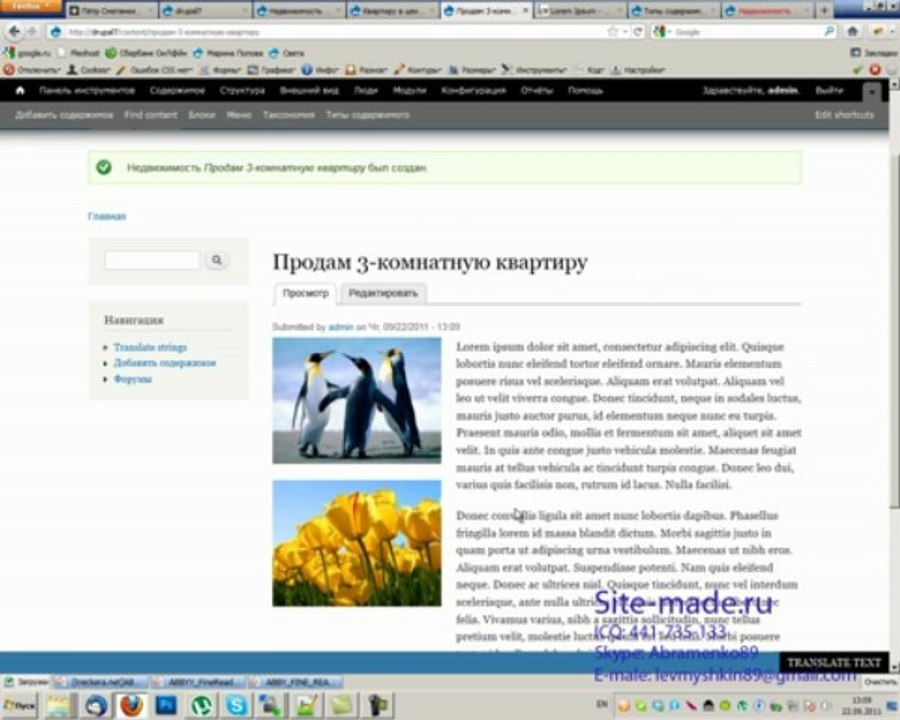Open Модули in admin menu

click(x=409, y=90)
